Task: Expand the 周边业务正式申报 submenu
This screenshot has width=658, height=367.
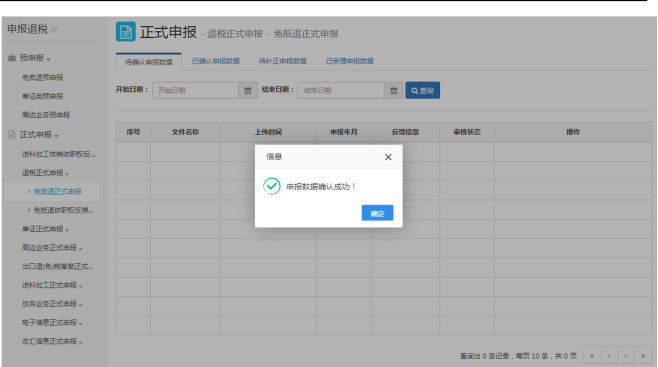Action: 52,248
